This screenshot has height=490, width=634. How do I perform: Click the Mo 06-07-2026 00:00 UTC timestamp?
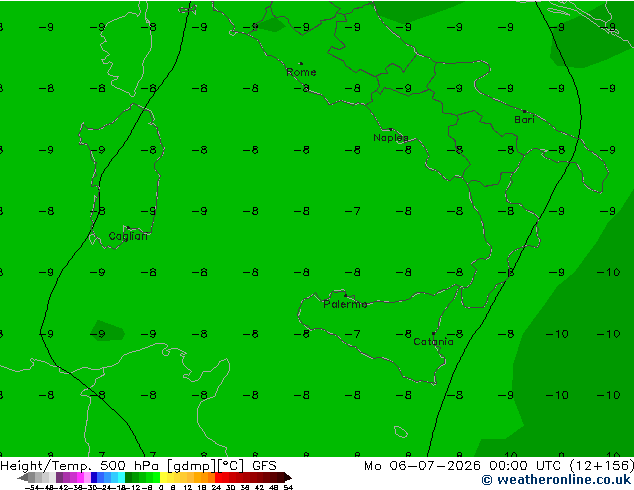click(463, 466)
